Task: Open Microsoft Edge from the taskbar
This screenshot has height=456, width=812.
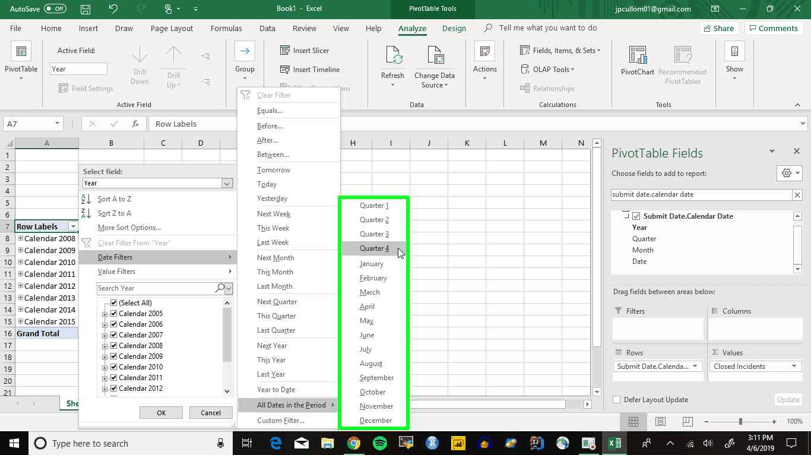Action: pos(276,444)
